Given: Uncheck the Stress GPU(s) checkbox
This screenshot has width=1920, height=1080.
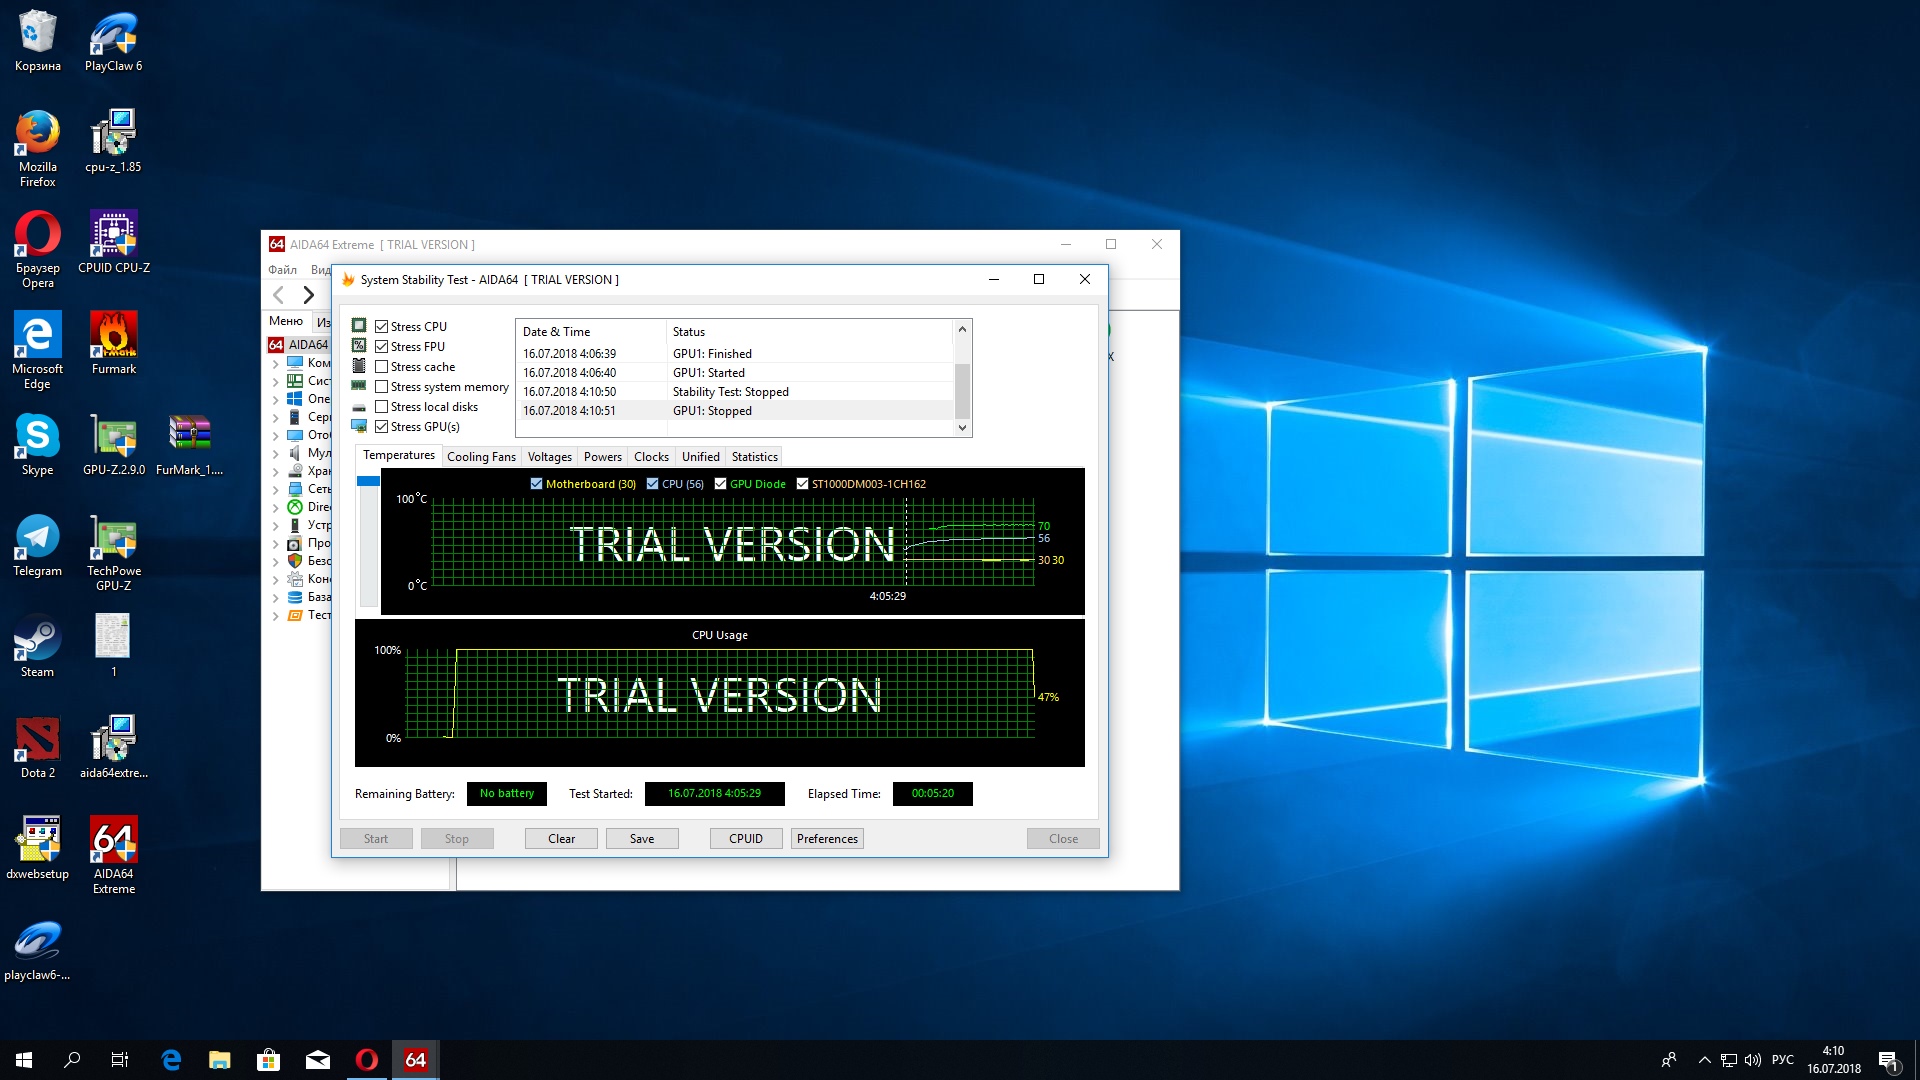Looking at the screenshot, I should tap(381, 427).
